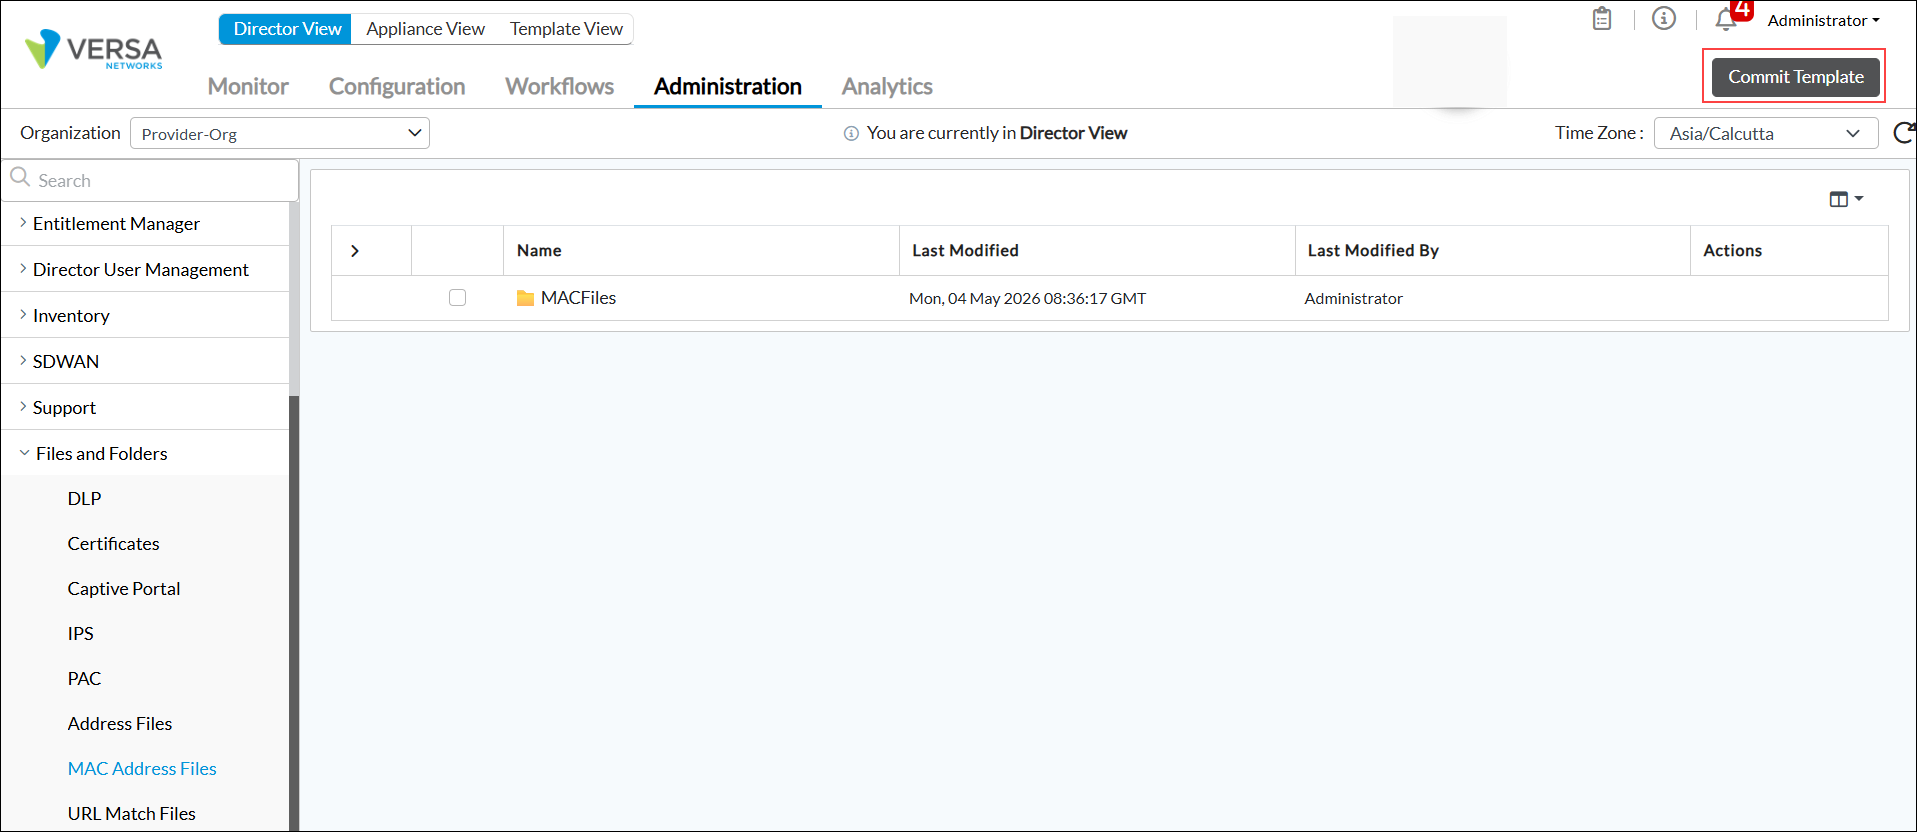1917x832 pixels.
Task: Open the Asia/Calcutta time zone dropdown
Action: pyautogui.click(x=1766, y=133)
